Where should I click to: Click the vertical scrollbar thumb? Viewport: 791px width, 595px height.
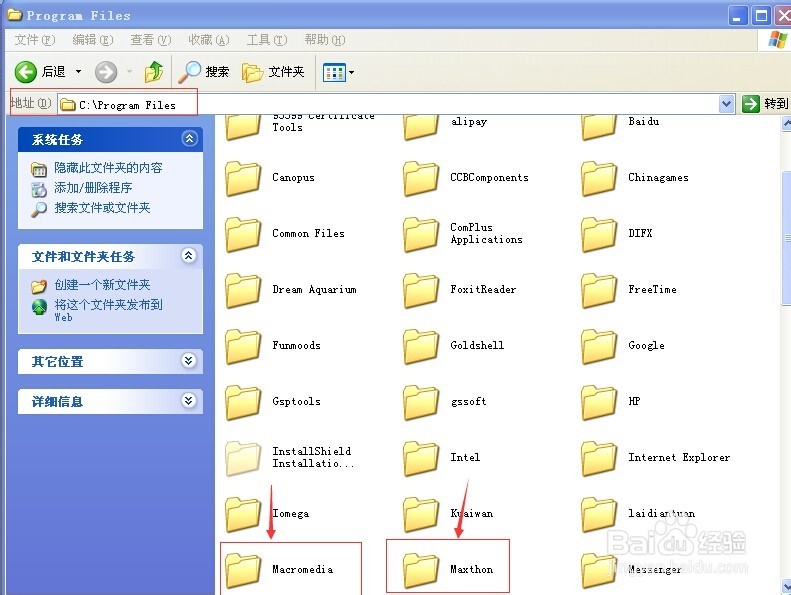click(x=786, y=238)
